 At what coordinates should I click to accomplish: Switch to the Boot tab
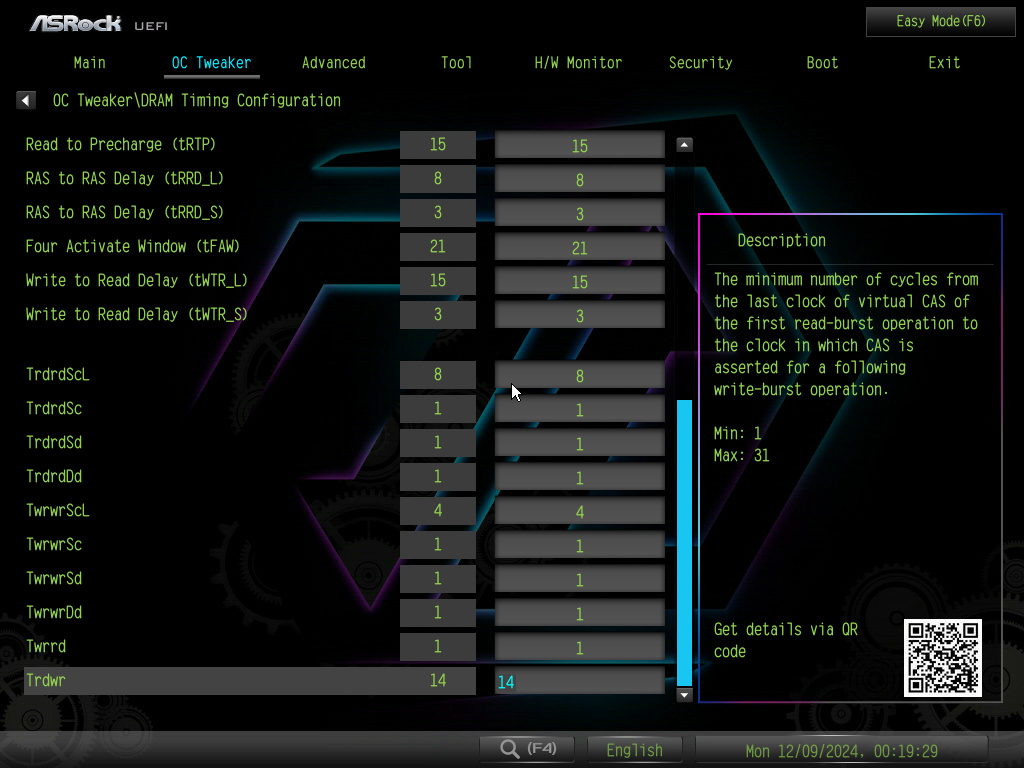click(x=822, y=63)
